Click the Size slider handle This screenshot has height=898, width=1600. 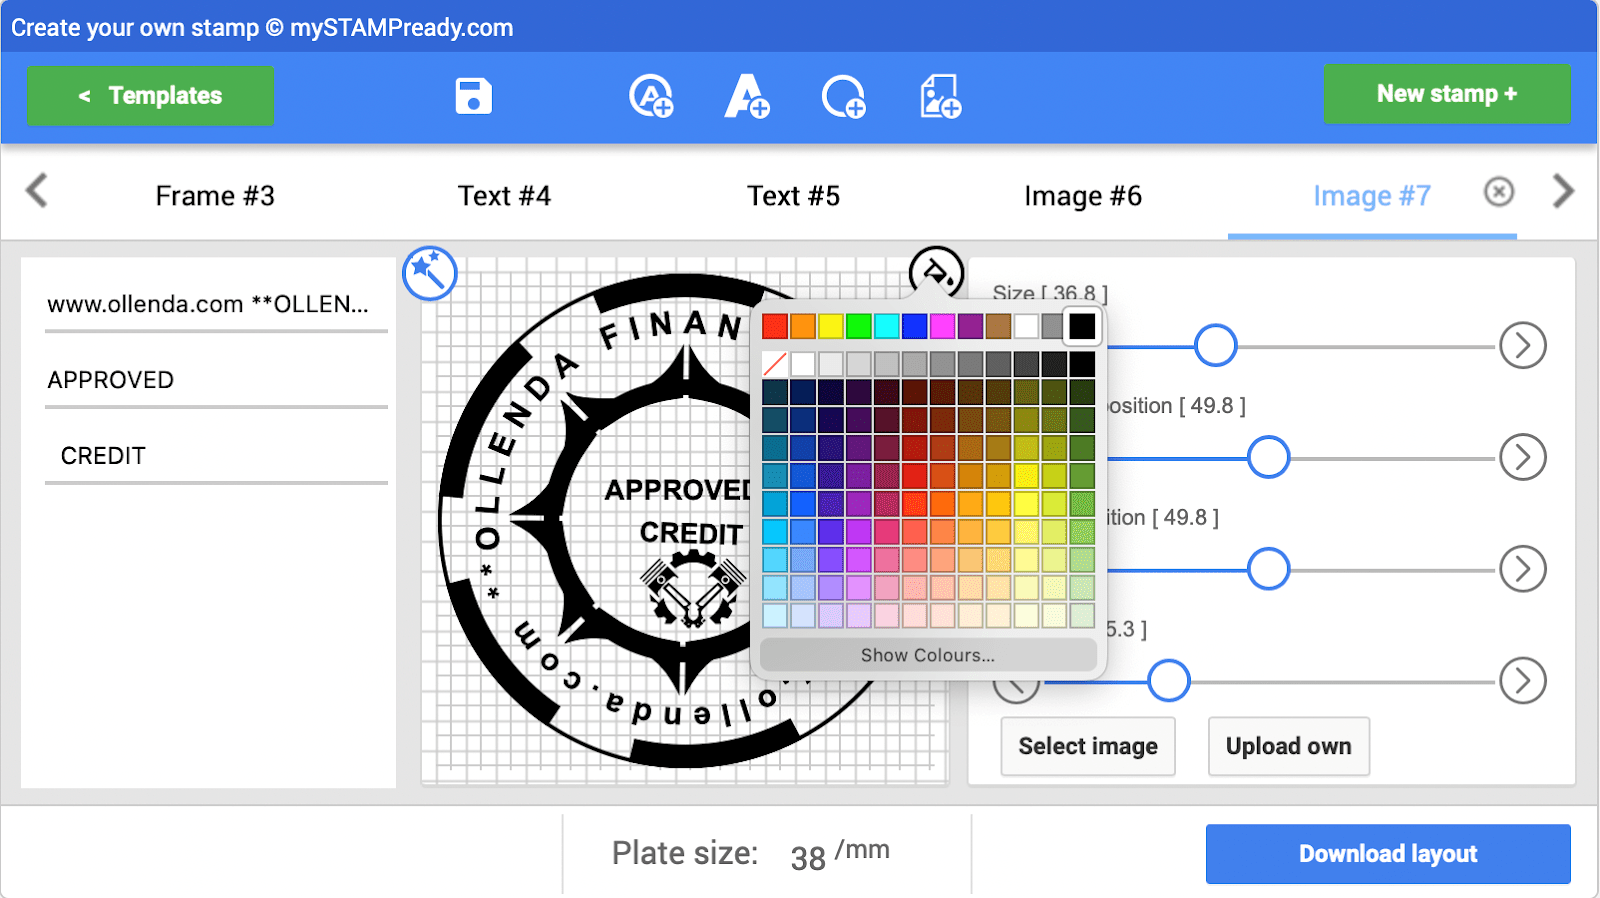coord(1216,346)
